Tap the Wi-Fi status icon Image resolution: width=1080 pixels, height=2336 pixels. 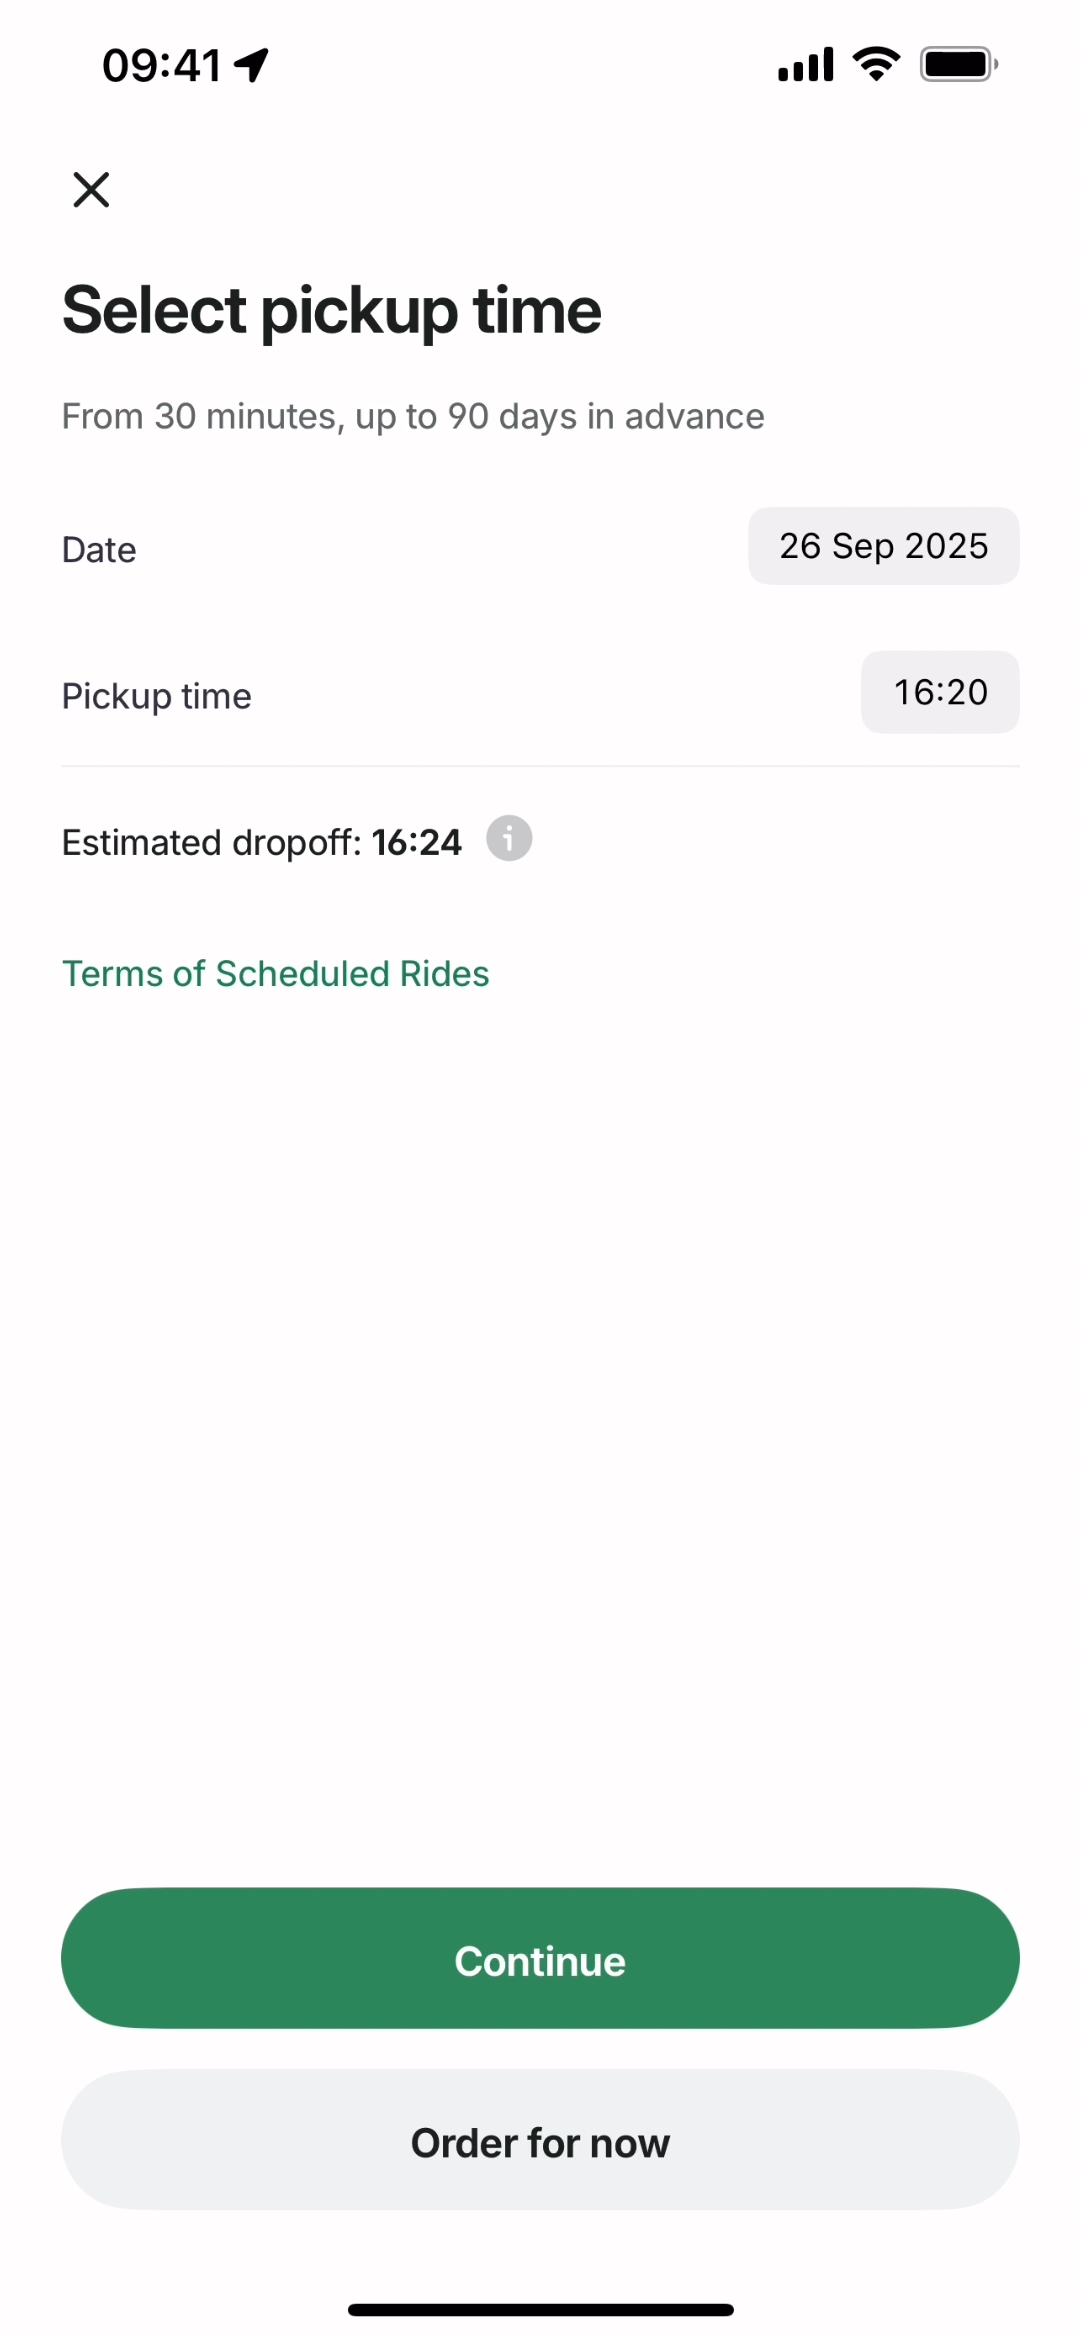tap(876, 64)
